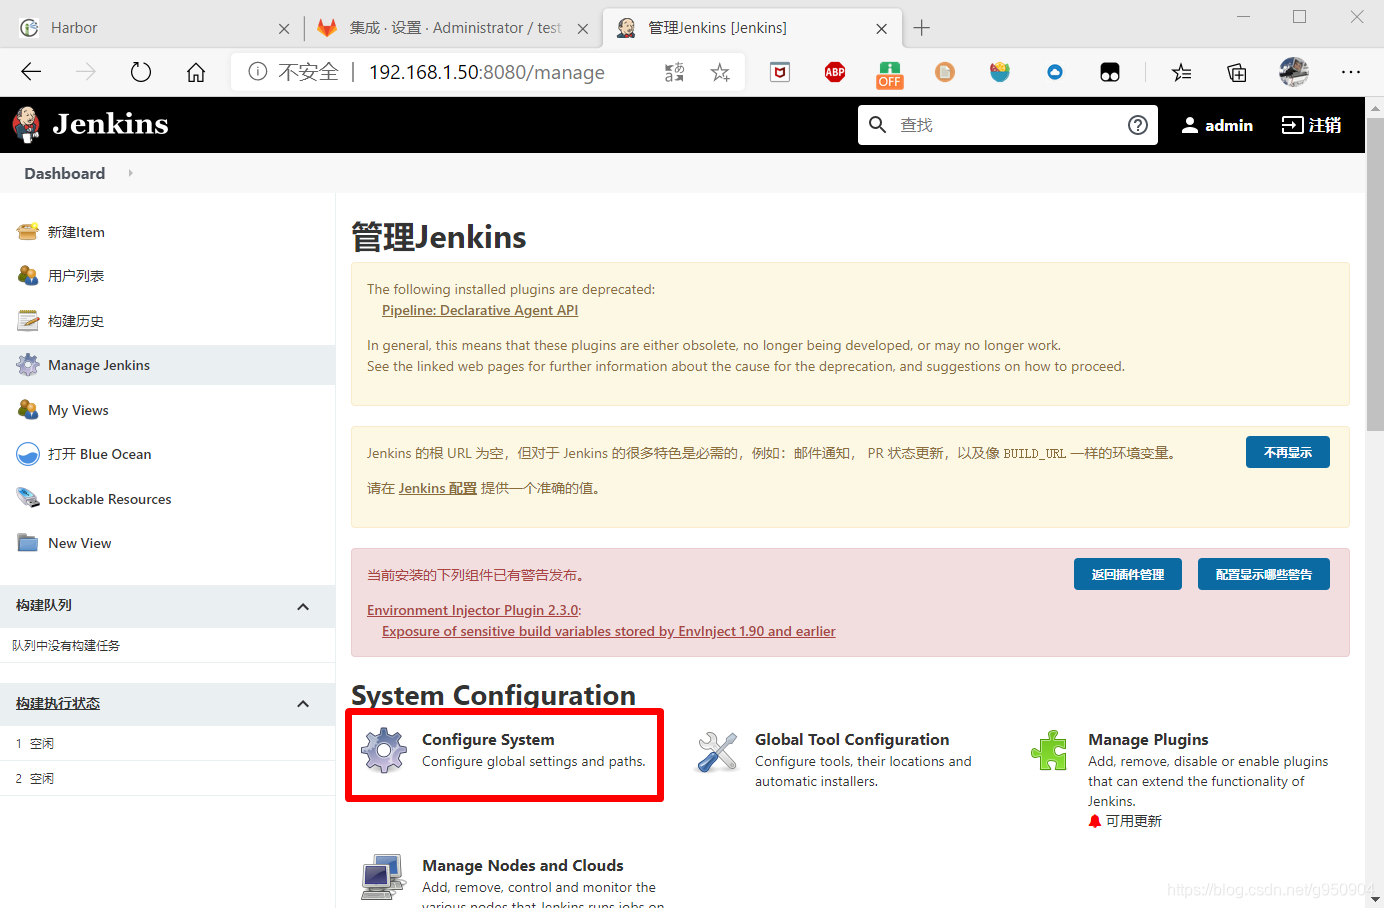Open browser collections icon
Screen dimensions: 1384x908
[x=1237, y=72]
